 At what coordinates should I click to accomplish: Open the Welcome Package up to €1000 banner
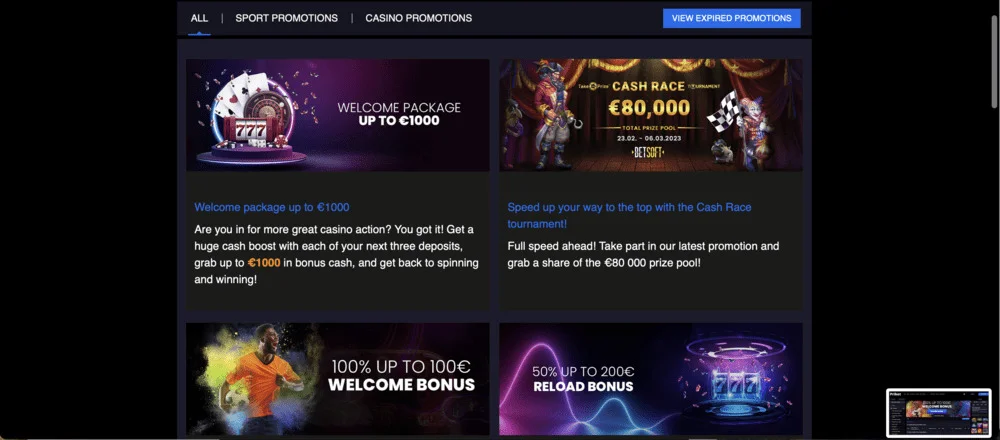pos(337,115)
